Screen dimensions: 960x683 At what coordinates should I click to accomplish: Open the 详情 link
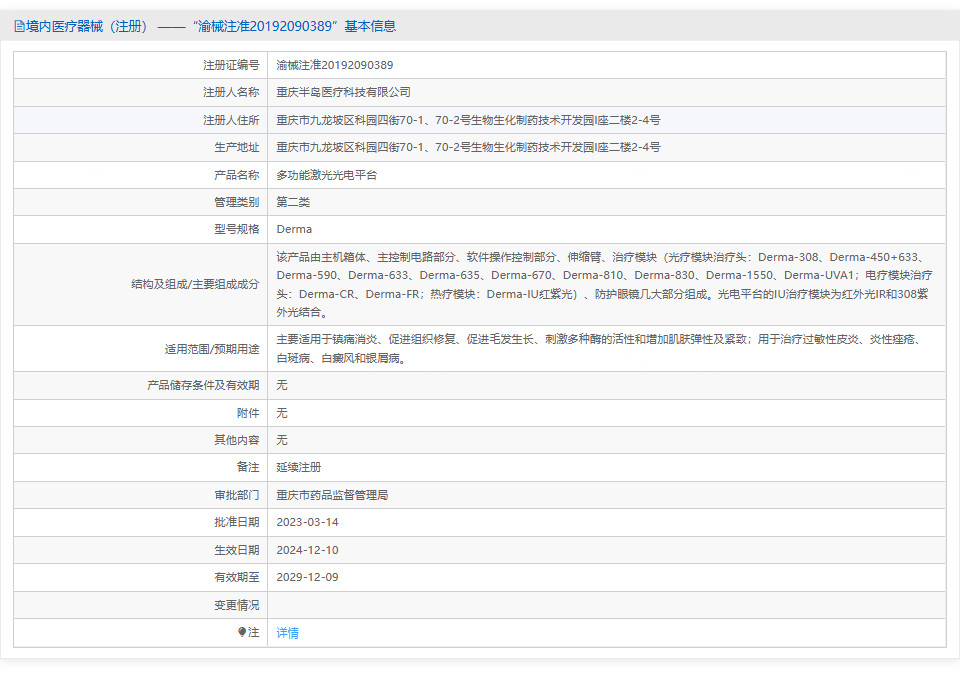(287, 633)
